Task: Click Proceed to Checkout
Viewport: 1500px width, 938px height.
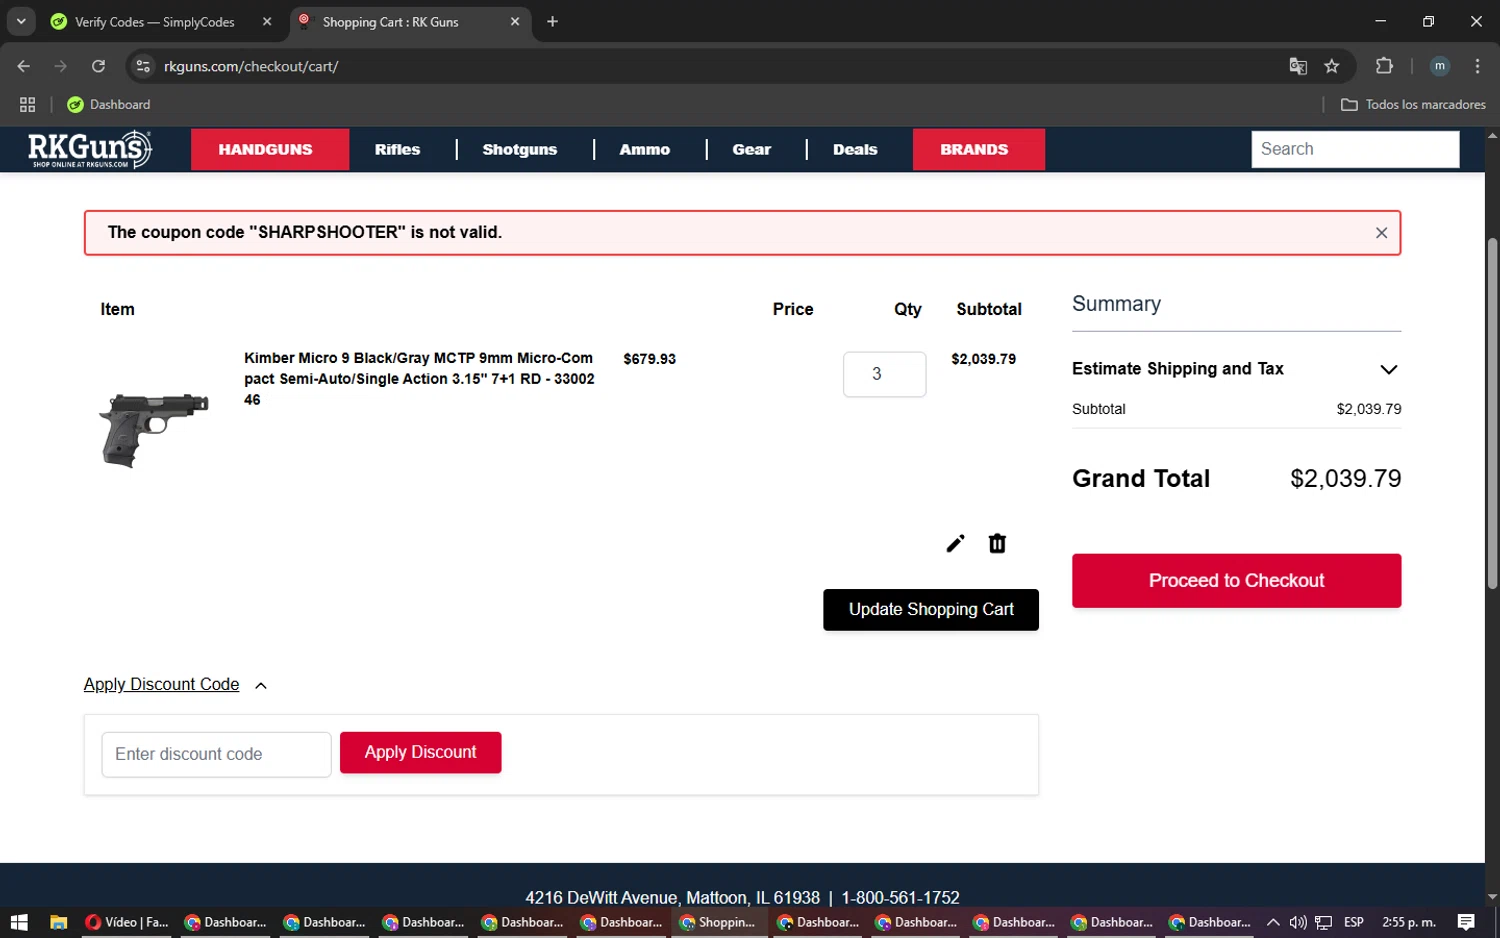Action: (1236, 581)
